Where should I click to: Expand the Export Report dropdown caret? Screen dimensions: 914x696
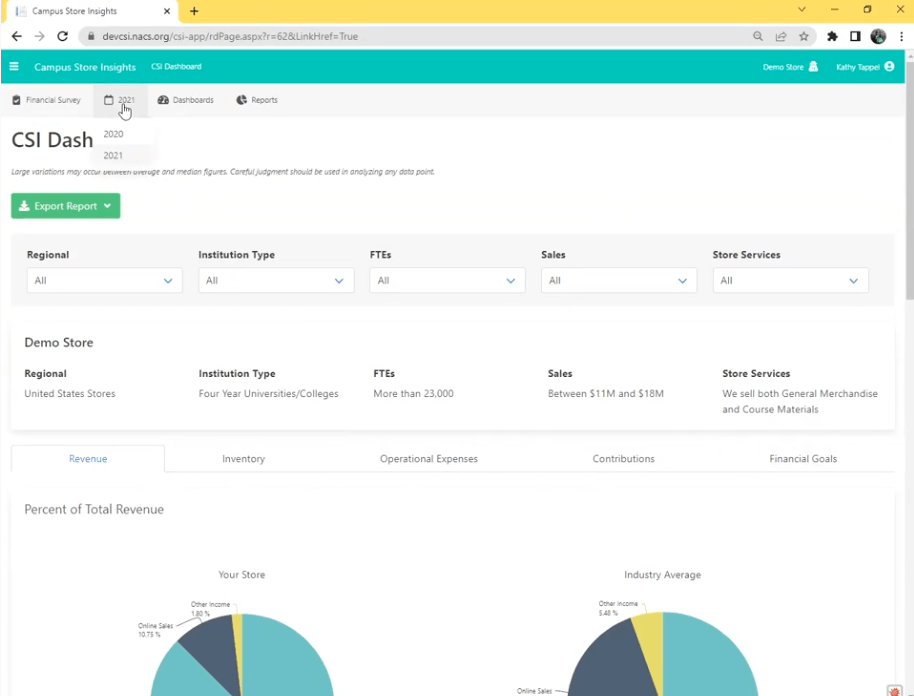[x=107, y=206]
